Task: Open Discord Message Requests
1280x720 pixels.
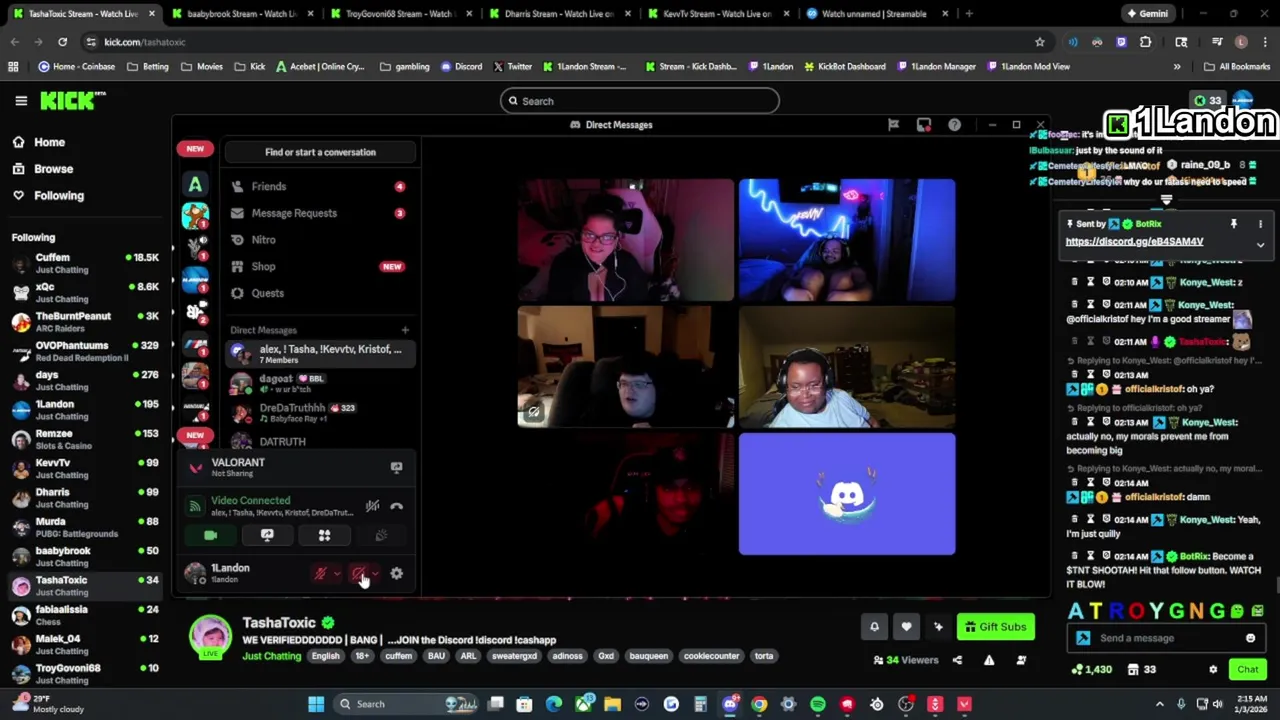Action: tap(319, 213)
